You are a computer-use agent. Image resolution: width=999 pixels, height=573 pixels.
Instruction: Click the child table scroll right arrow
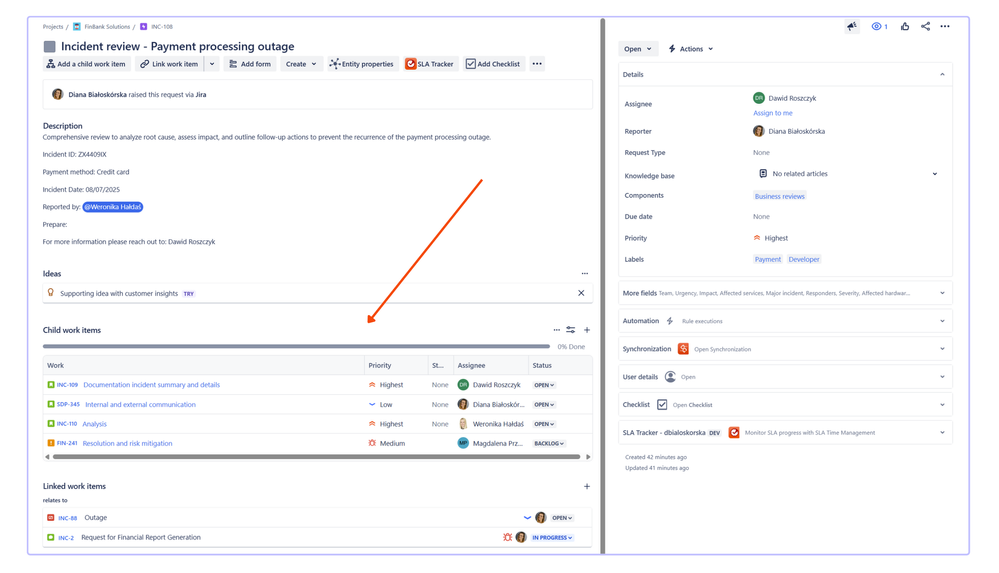click(588, 457)
